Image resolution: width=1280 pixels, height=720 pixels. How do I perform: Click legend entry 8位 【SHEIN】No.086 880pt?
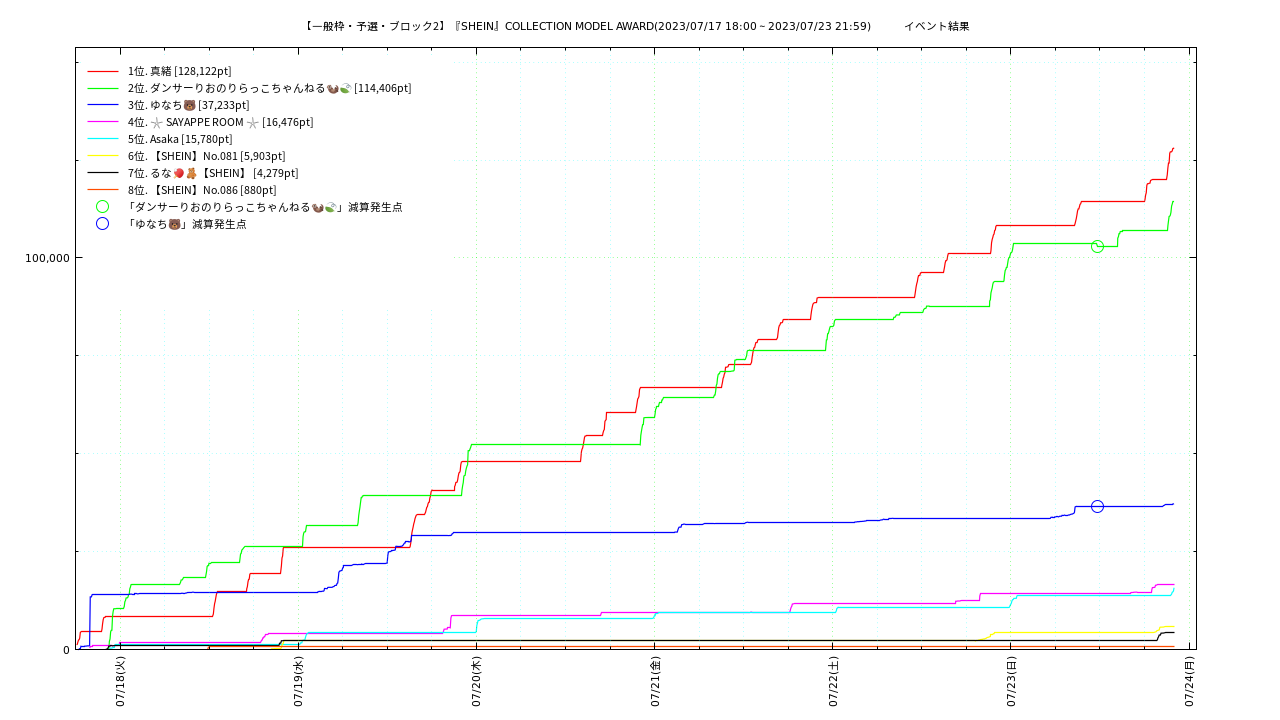(x=202, y=190)
